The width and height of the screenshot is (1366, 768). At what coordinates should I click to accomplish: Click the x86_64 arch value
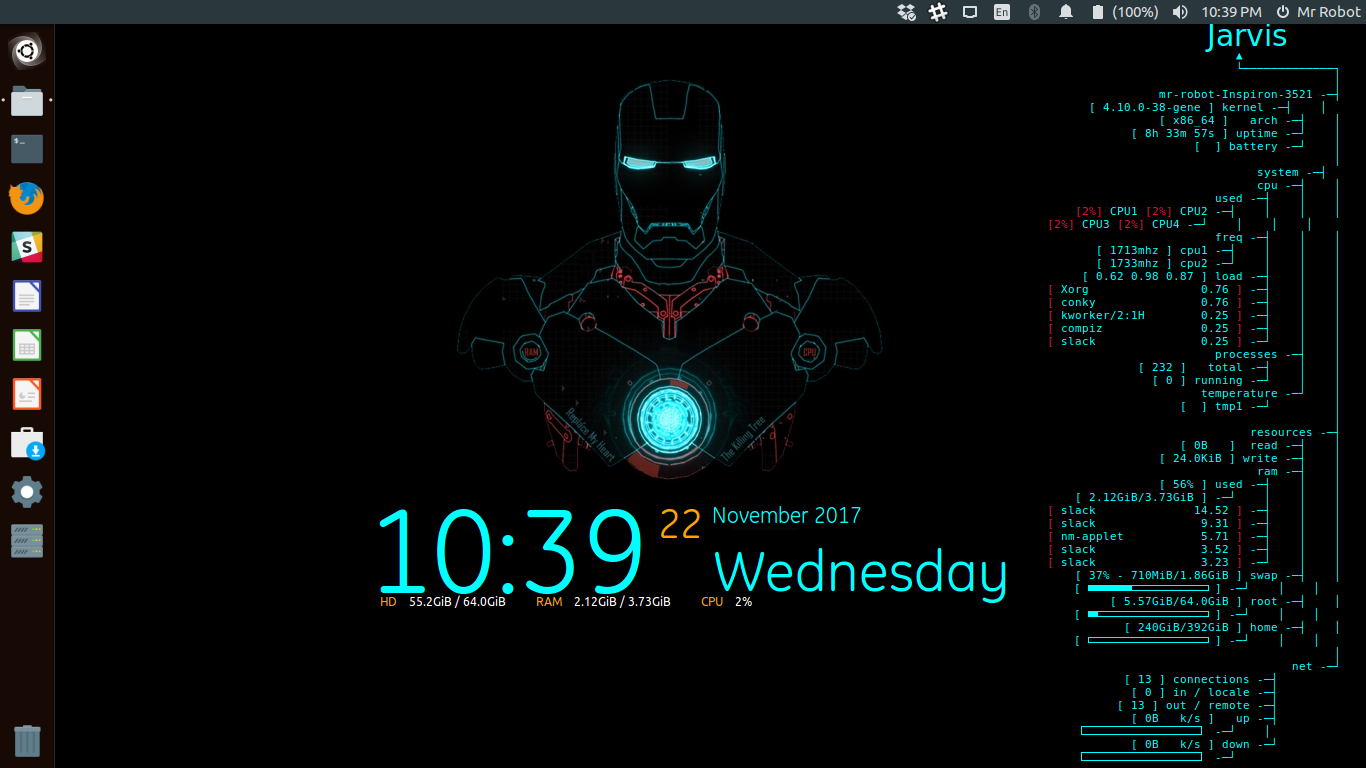(x=1194, y=120)
